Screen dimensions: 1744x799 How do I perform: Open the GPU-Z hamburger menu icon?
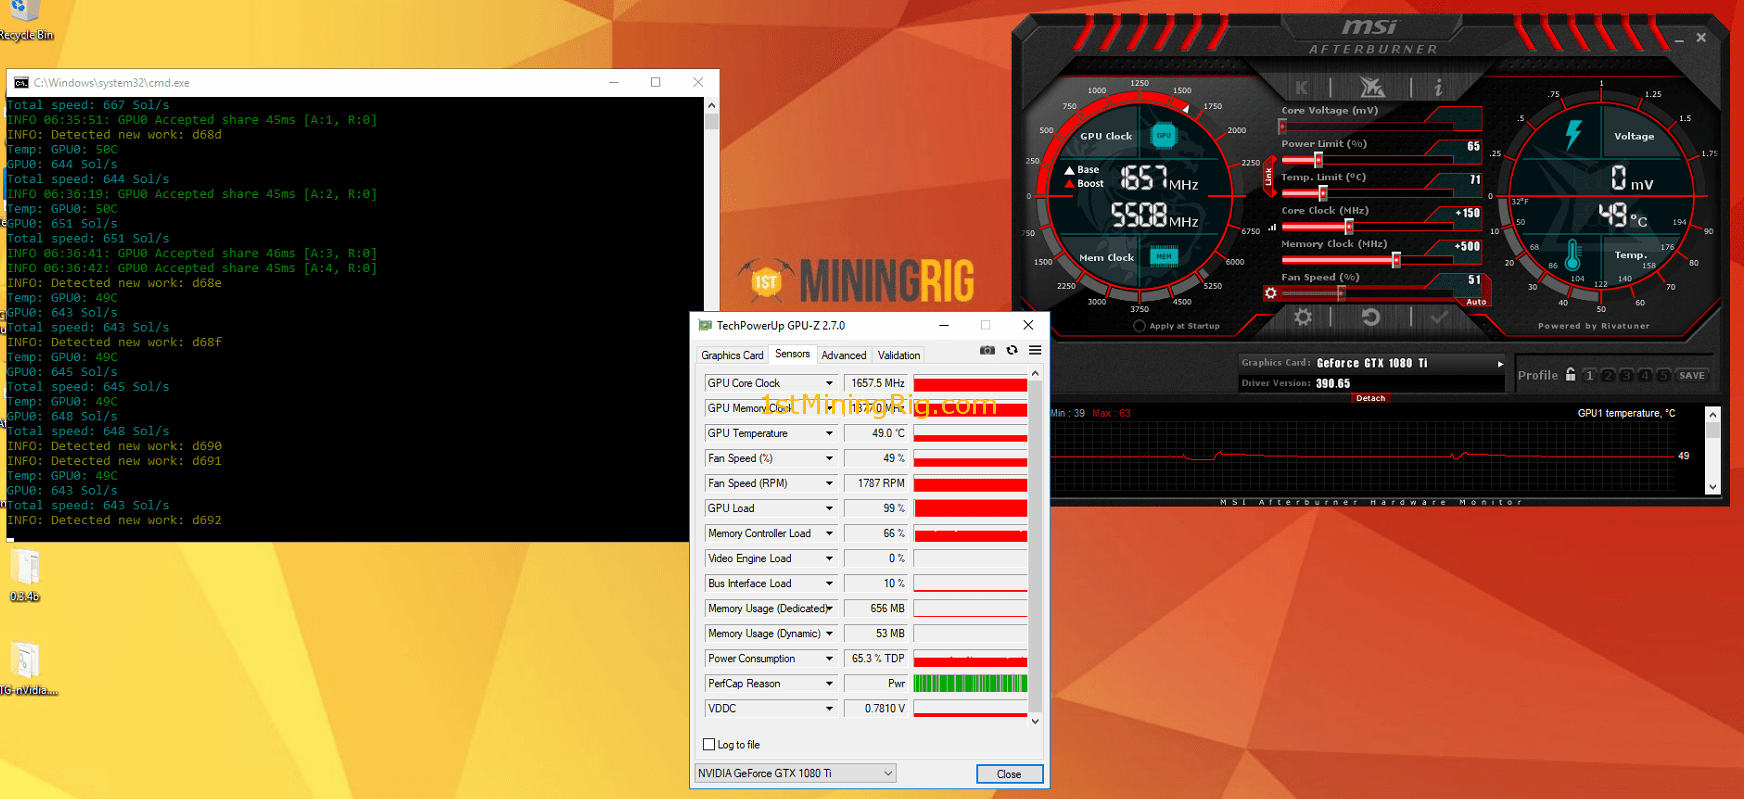pos(1035,350)
